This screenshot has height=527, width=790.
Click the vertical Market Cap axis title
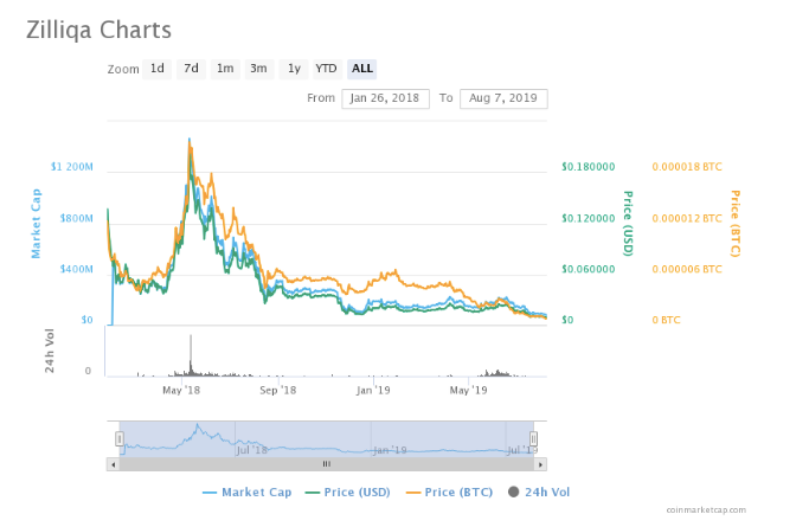tap(36, 223)
